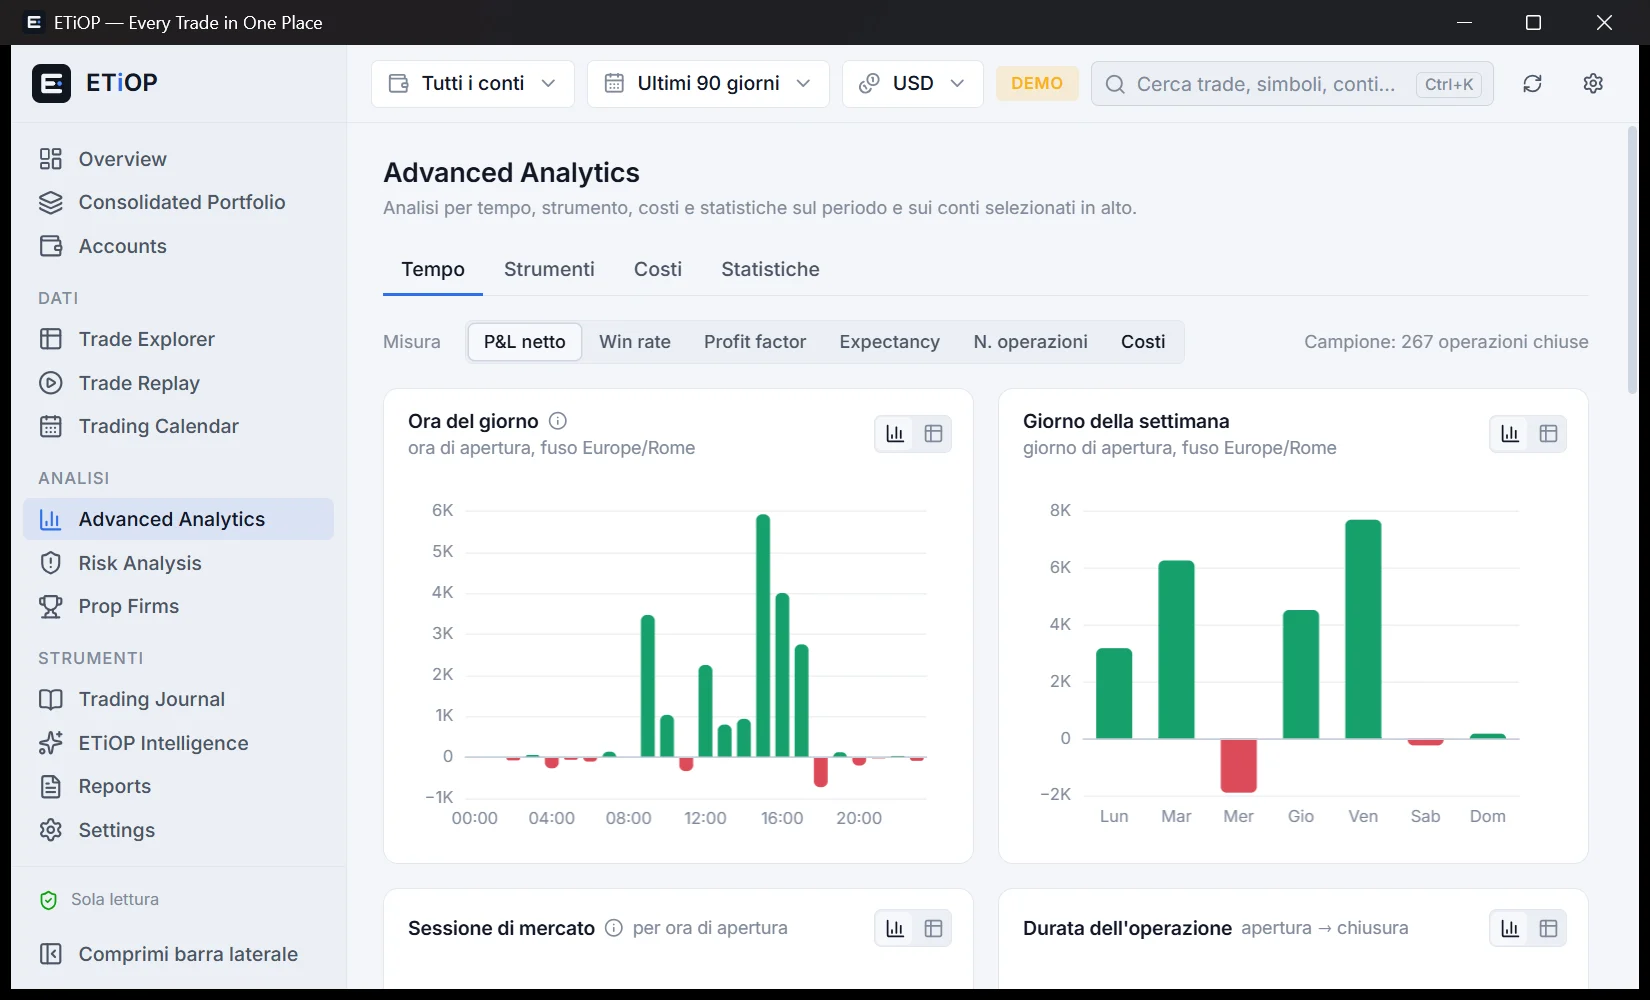Click the refresh data icon
Screen dimensions: 1650x1000
coord(1532,84)
